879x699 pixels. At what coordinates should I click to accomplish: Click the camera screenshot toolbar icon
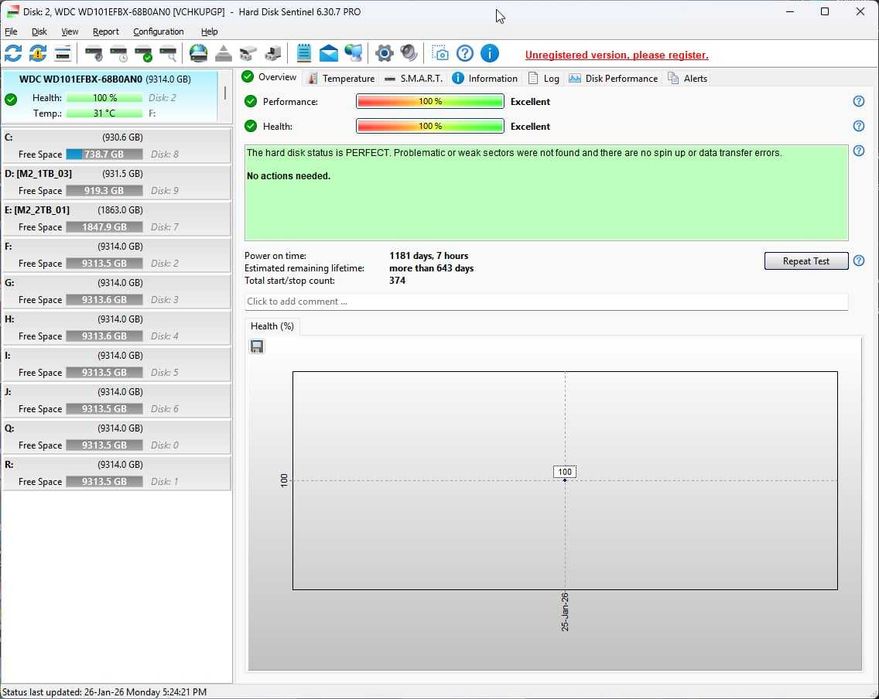[x=440, y=54]
